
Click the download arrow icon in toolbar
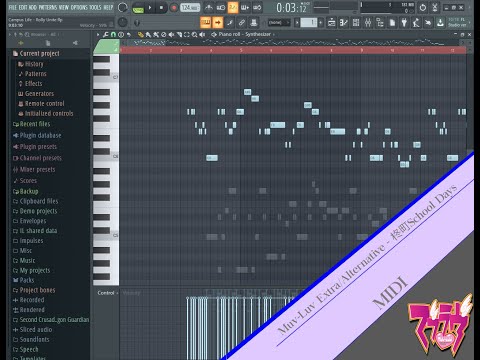(x=440, y=23)
